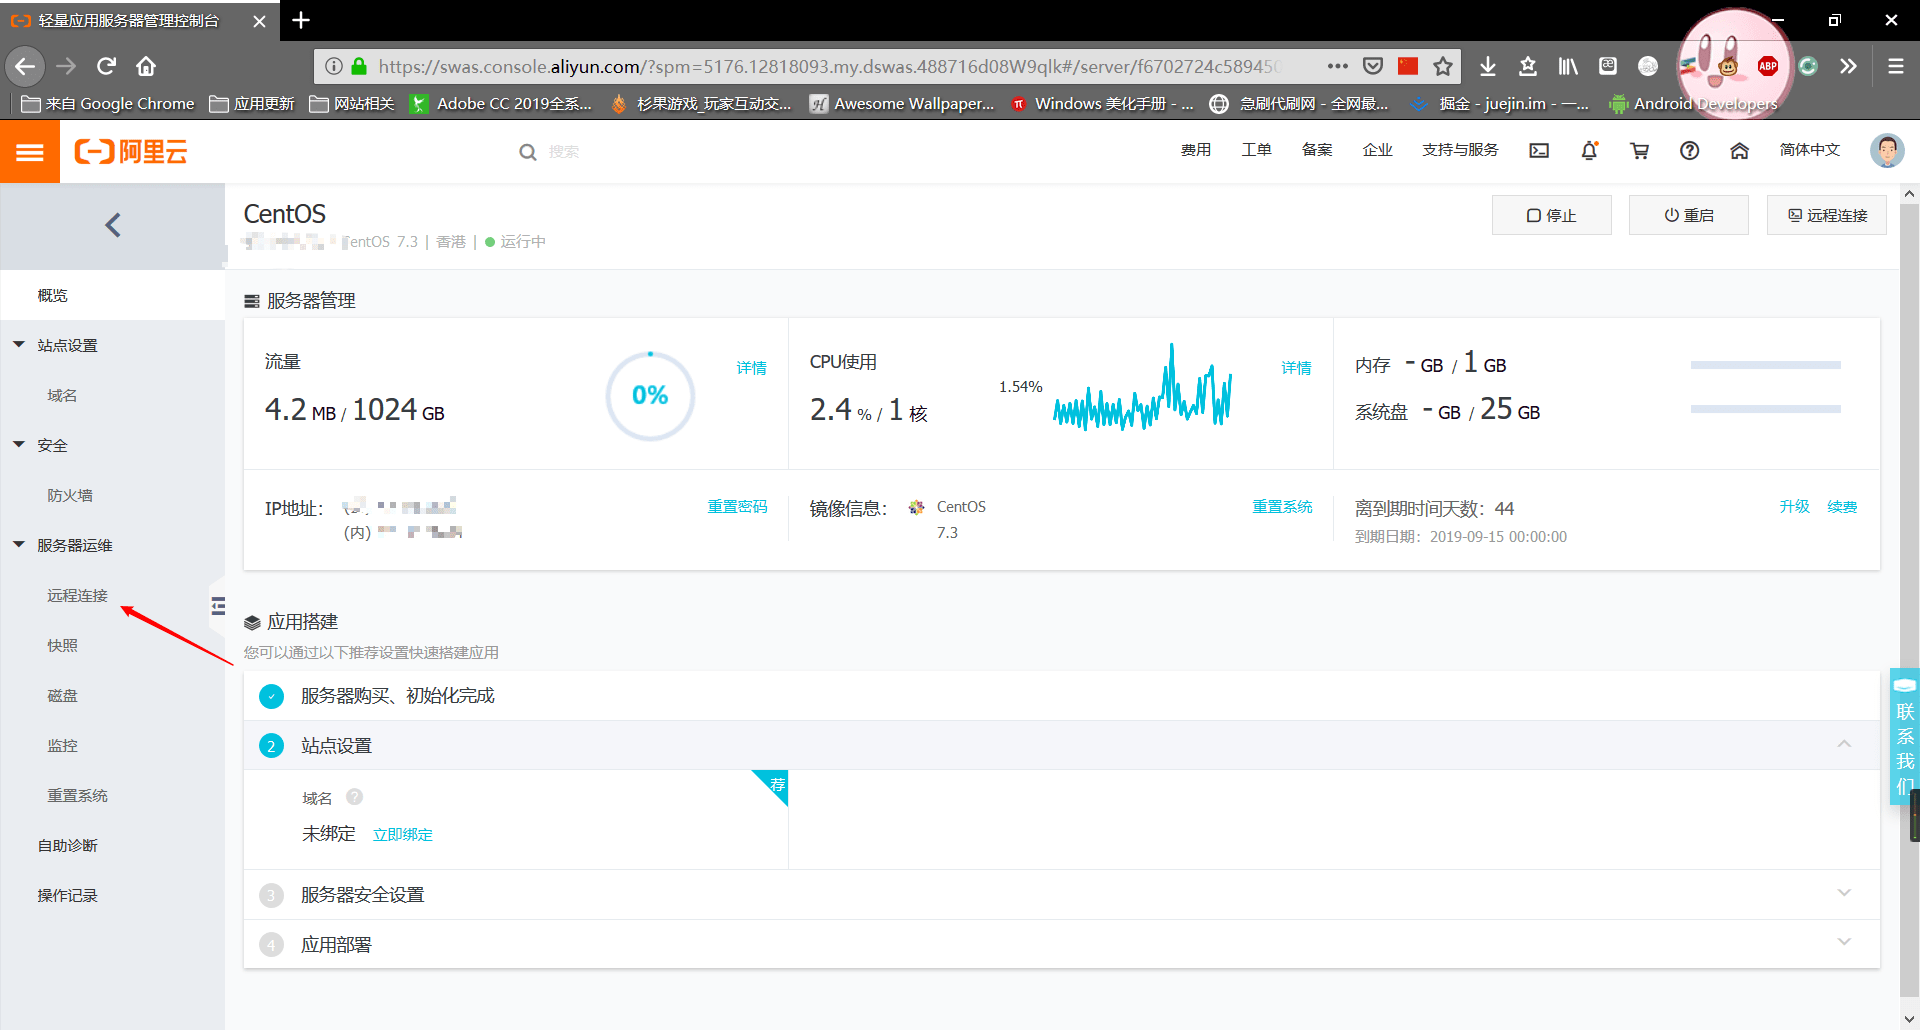The width and height of the screenshot is (1920, 1030).
Task: Click the notification bell icon
Action: (1589, 151)
